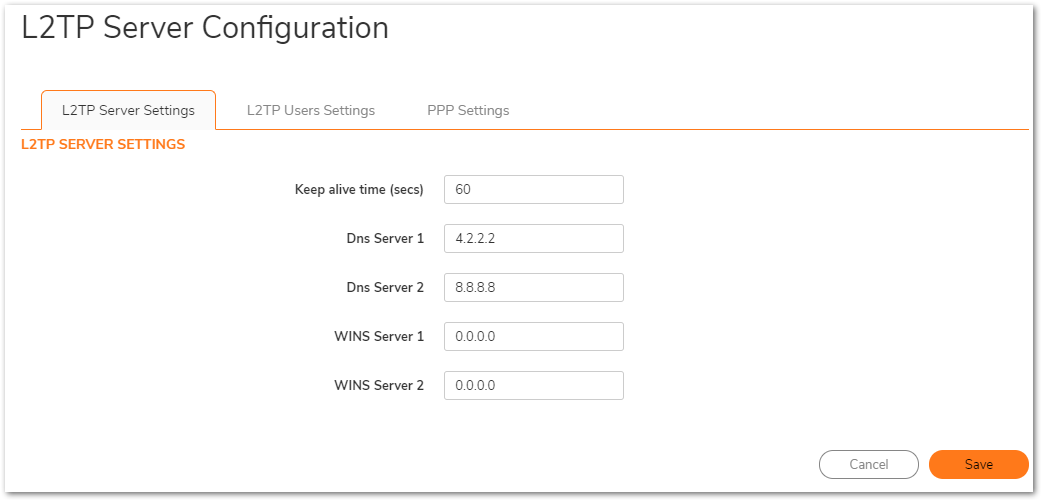Select the WINS Server 1 input box

tap(533, 337)
